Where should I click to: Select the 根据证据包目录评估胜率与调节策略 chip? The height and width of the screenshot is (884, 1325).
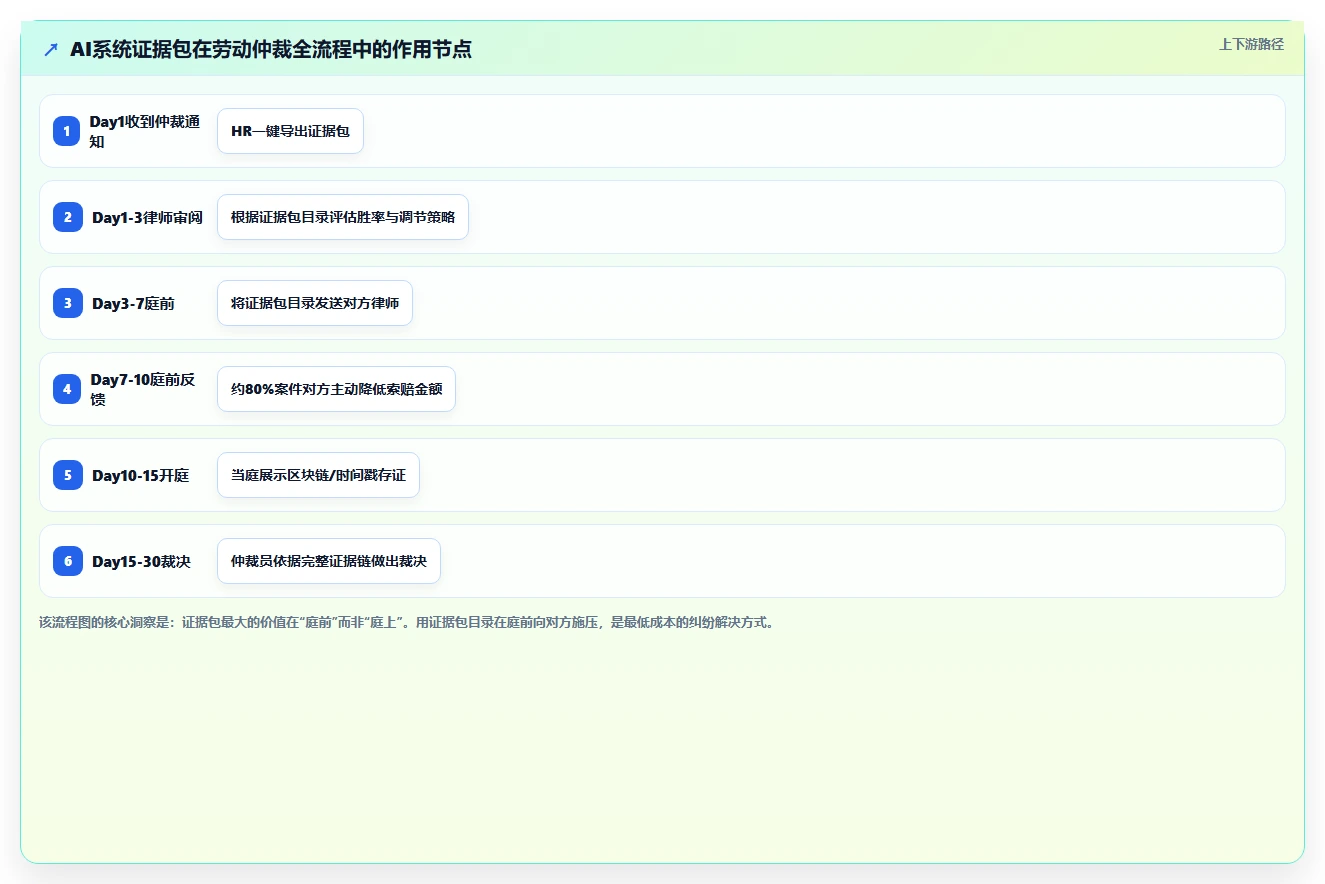pyautogui.click(x=342, y=217)
